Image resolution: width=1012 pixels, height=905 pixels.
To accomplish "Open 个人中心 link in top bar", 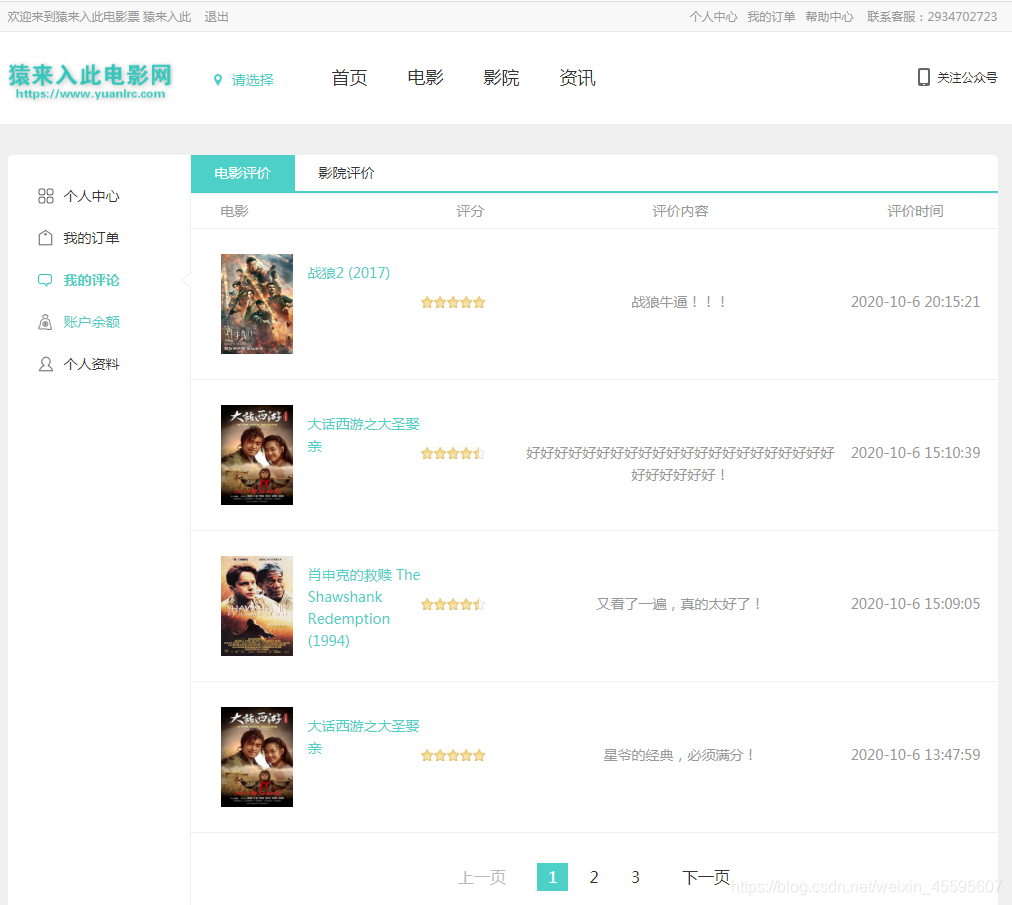I will click(713, 17).
